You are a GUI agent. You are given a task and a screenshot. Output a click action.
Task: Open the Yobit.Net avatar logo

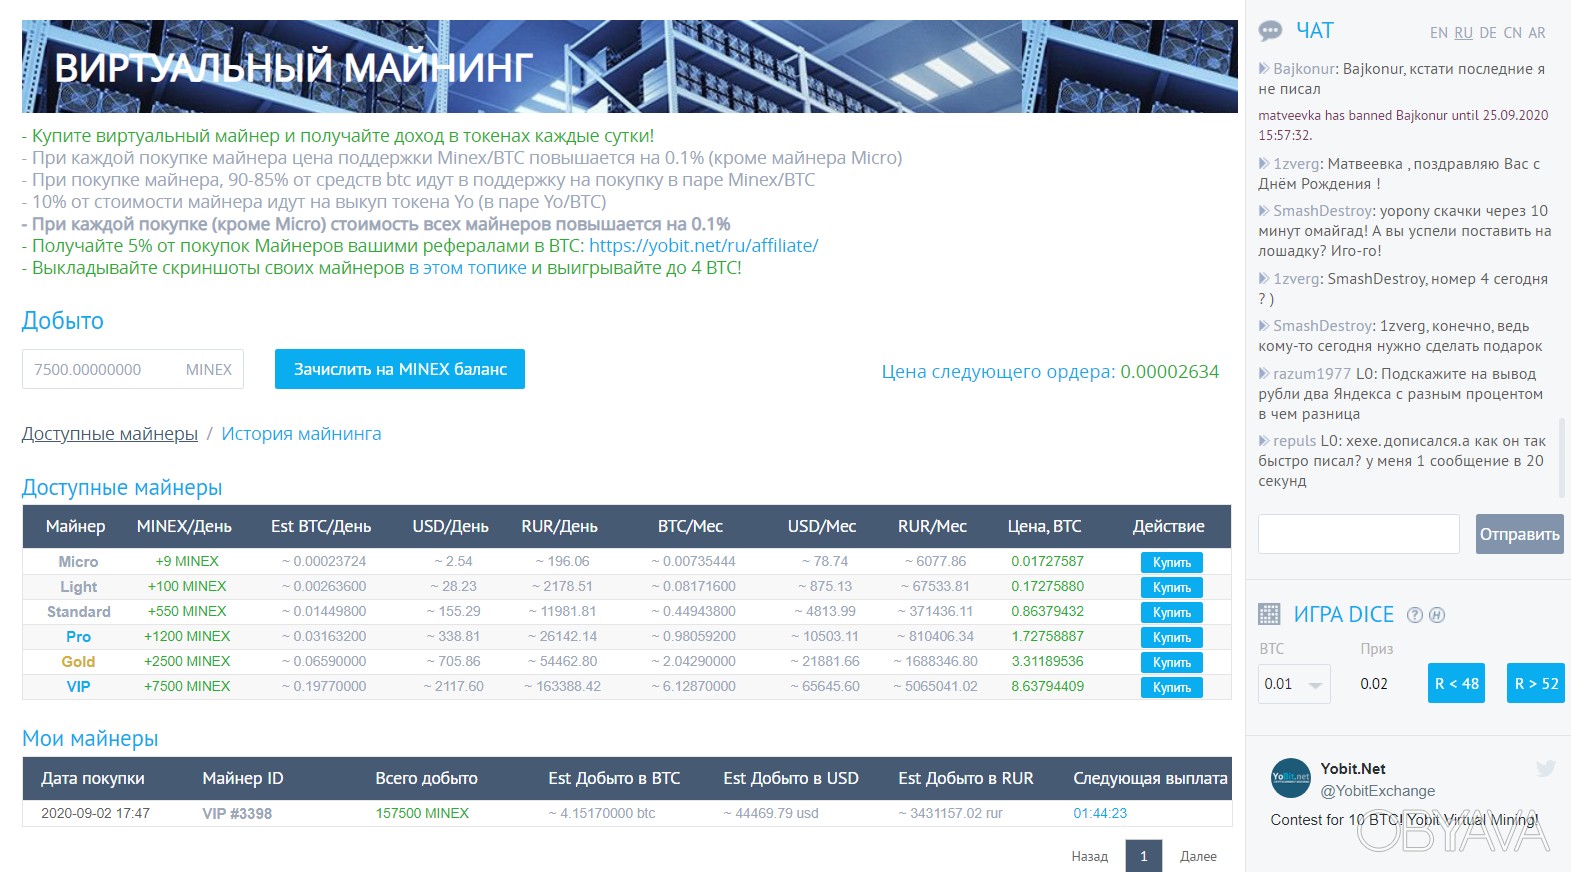click(x=1291, y=777)
